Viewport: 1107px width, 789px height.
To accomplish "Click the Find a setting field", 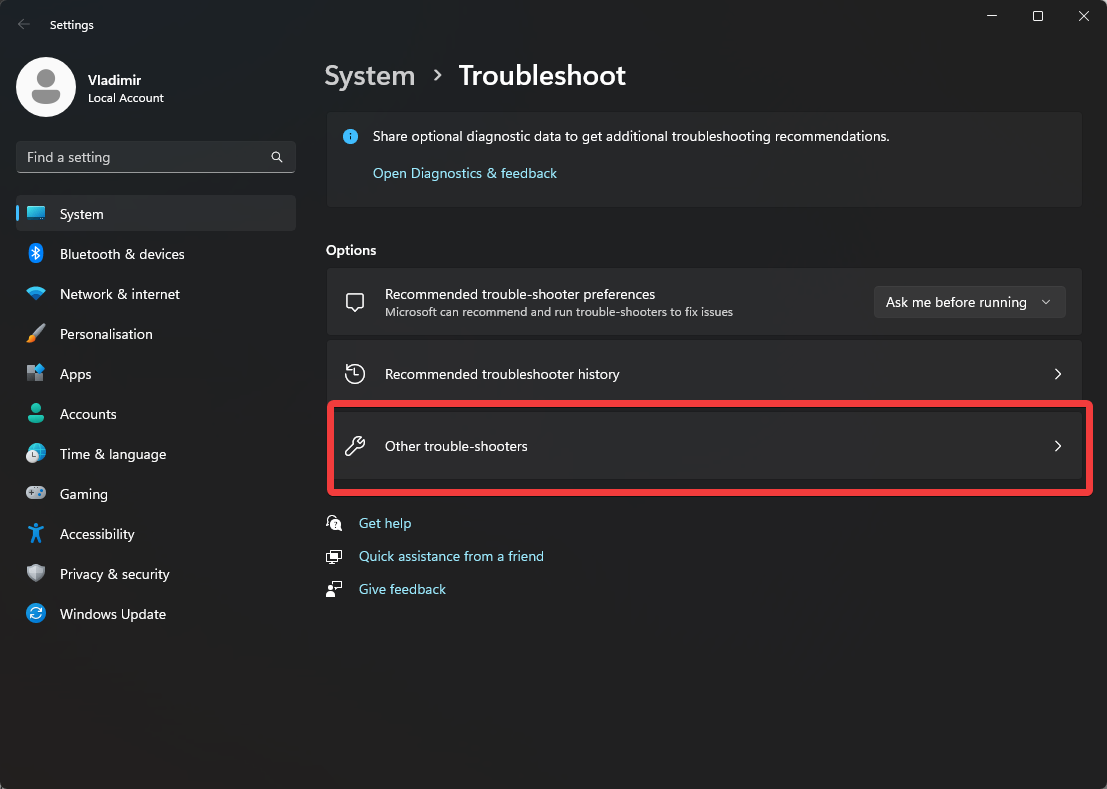I will [x=140, y=157].
